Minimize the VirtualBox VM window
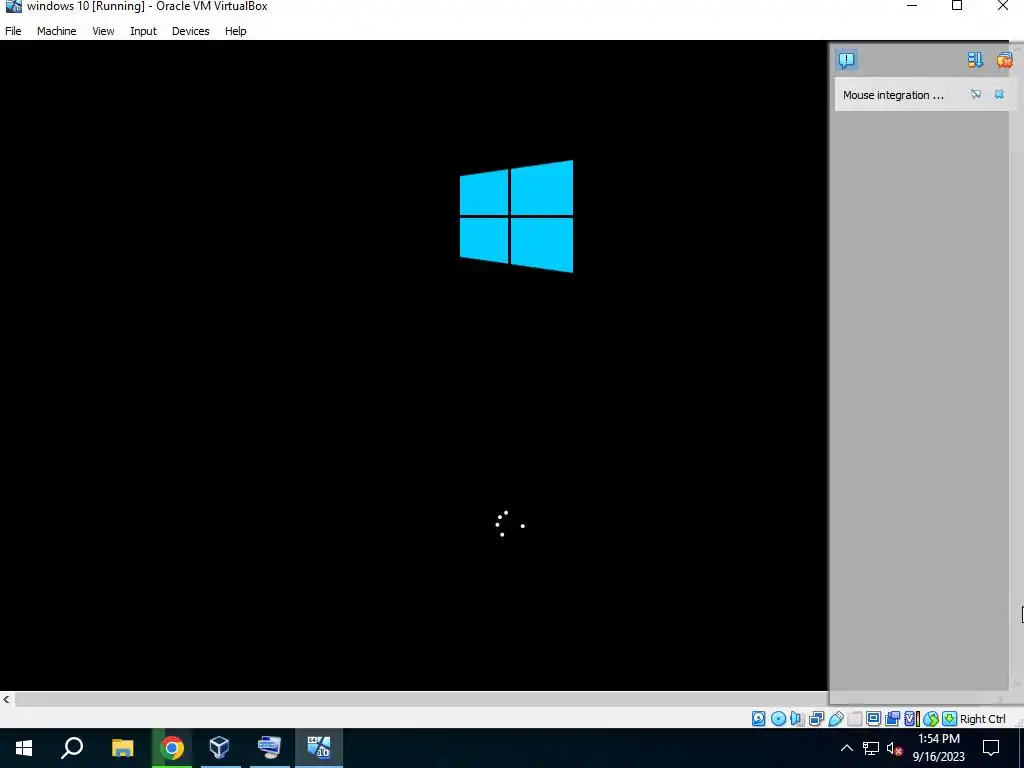 [x=912, y=6]
